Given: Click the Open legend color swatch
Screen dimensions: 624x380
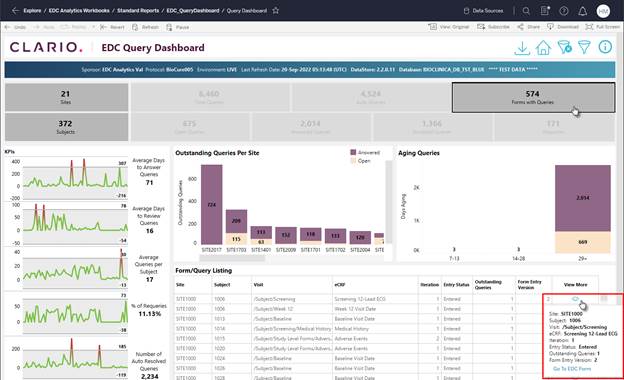Looking at the screenshot, I should click(353, 161).
